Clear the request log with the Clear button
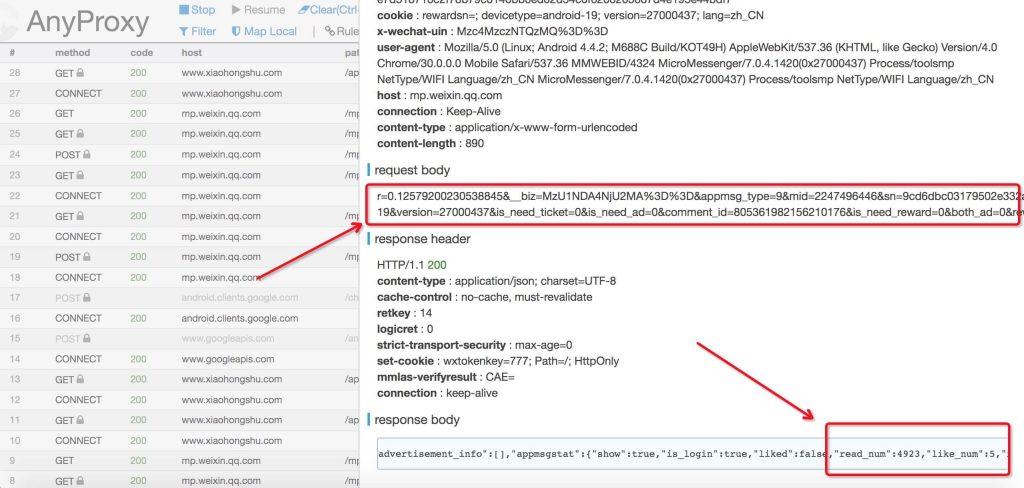Viewport: 1024px width, 488px height. [328, 10]
